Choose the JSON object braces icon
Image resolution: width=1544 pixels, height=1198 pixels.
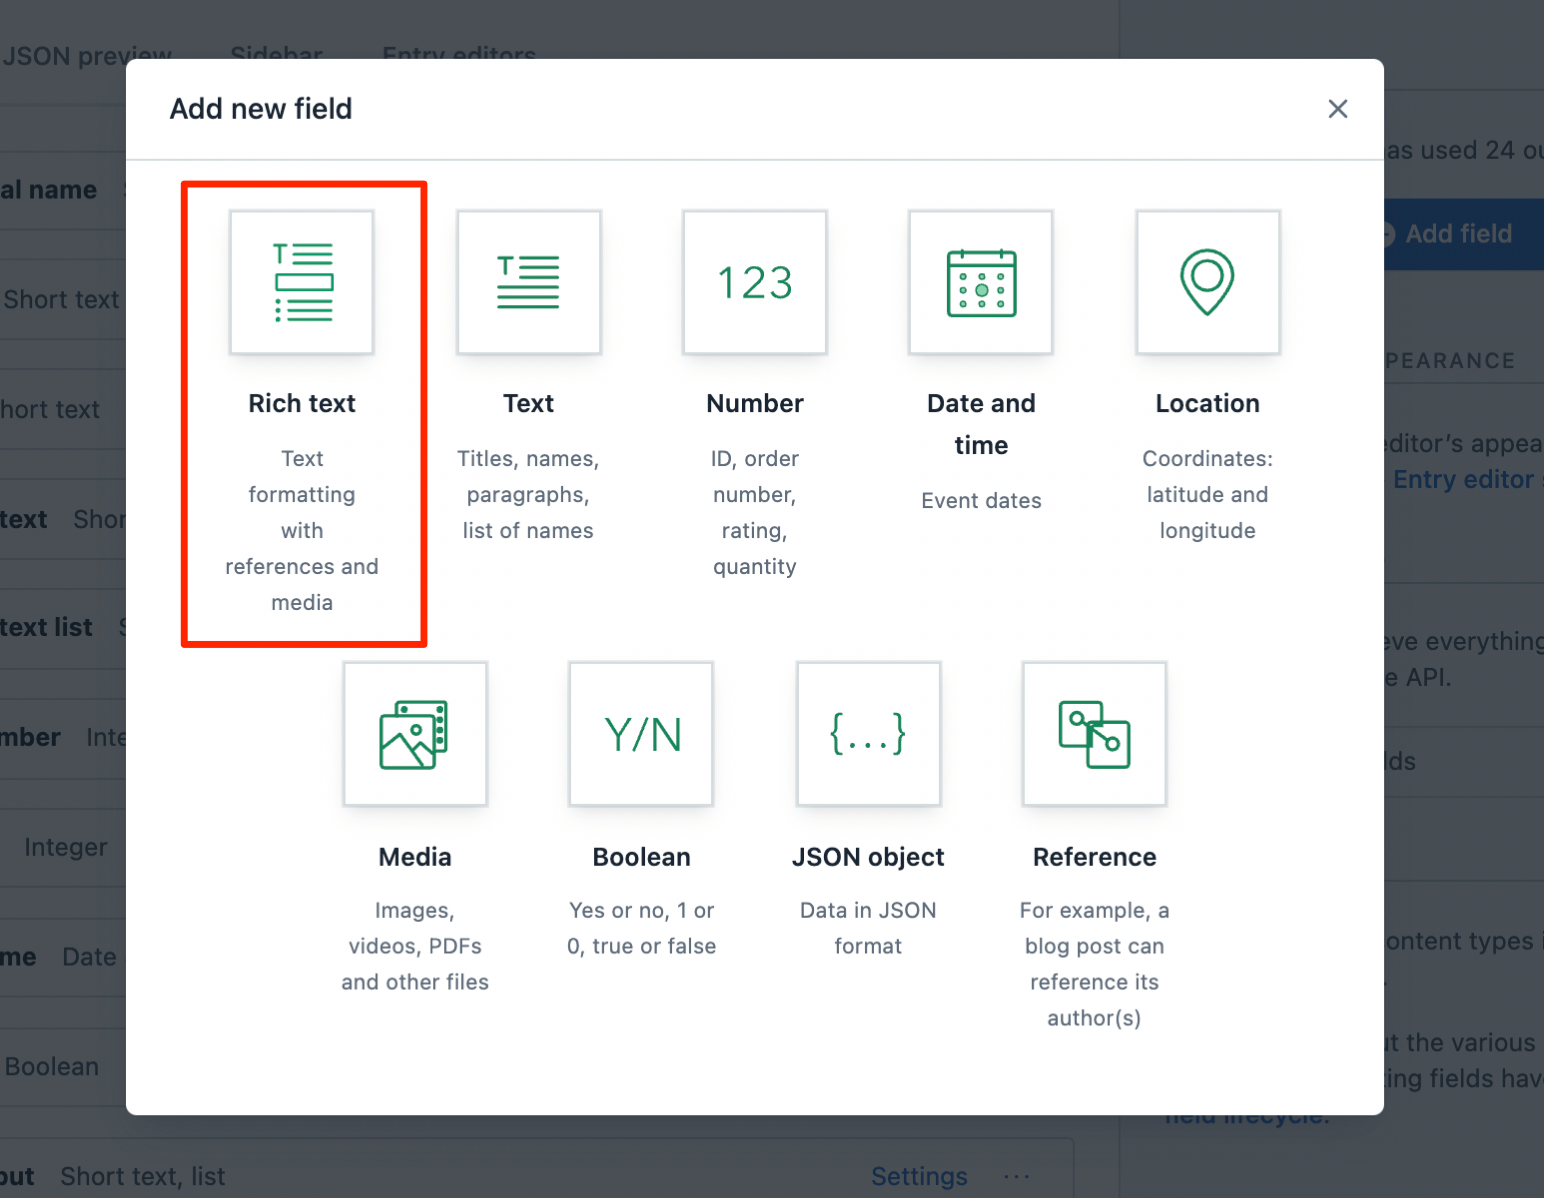(x=868, y=734)
